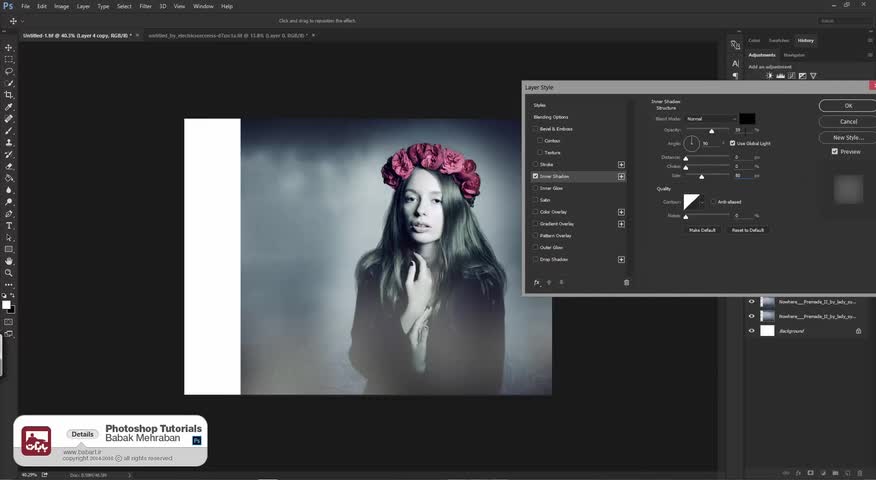Select the Blur tool
876x480 pixels.
[x=9, y=190]
